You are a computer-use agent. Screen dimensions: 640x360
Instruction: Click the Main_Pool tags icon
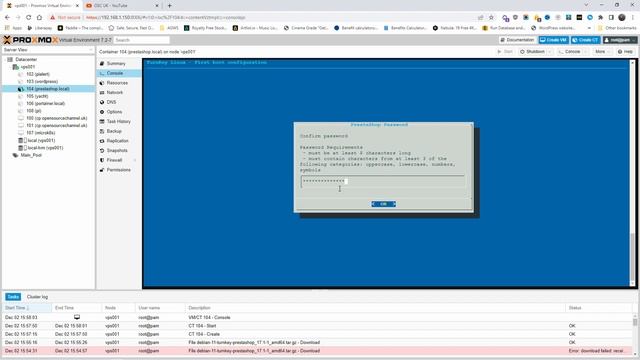click(x=16, y=156)
